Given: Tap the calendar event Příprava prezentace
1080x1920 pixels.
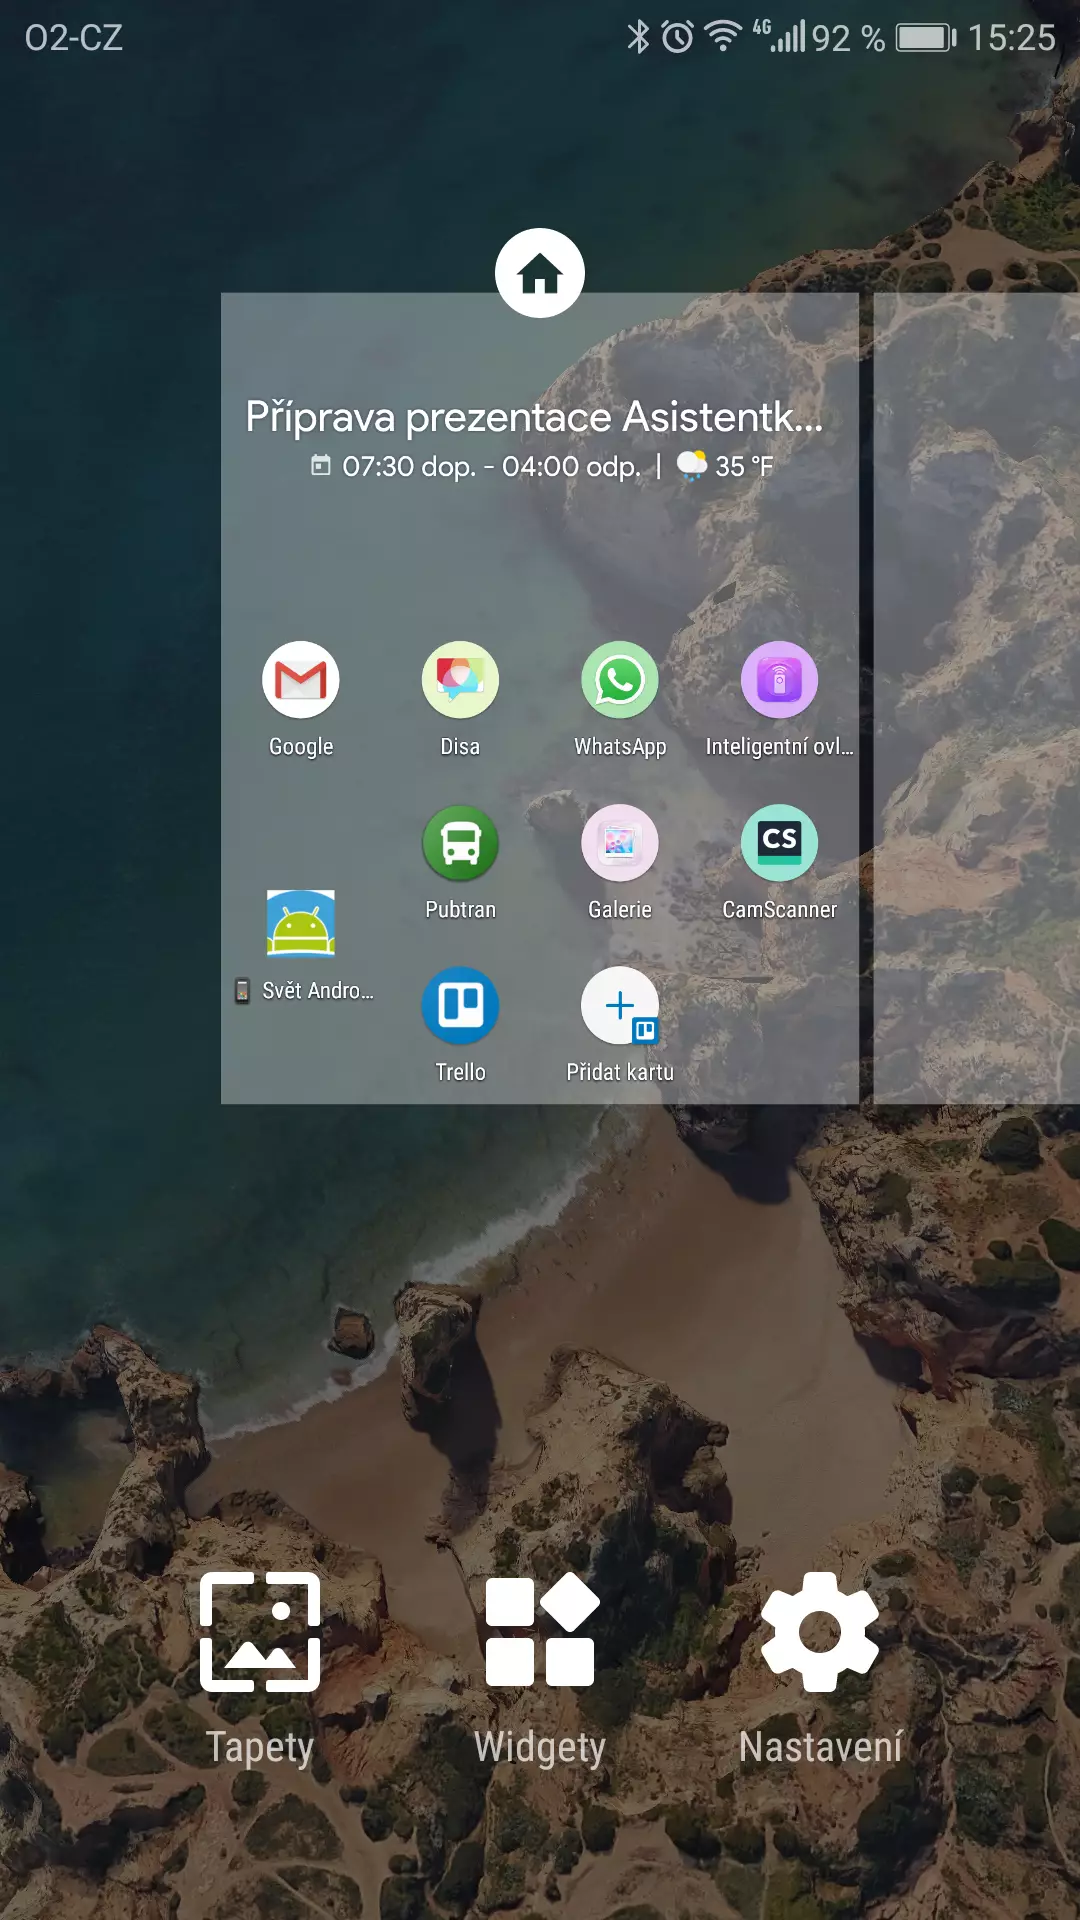Looking at the screenshot, I should pos(535,417).
